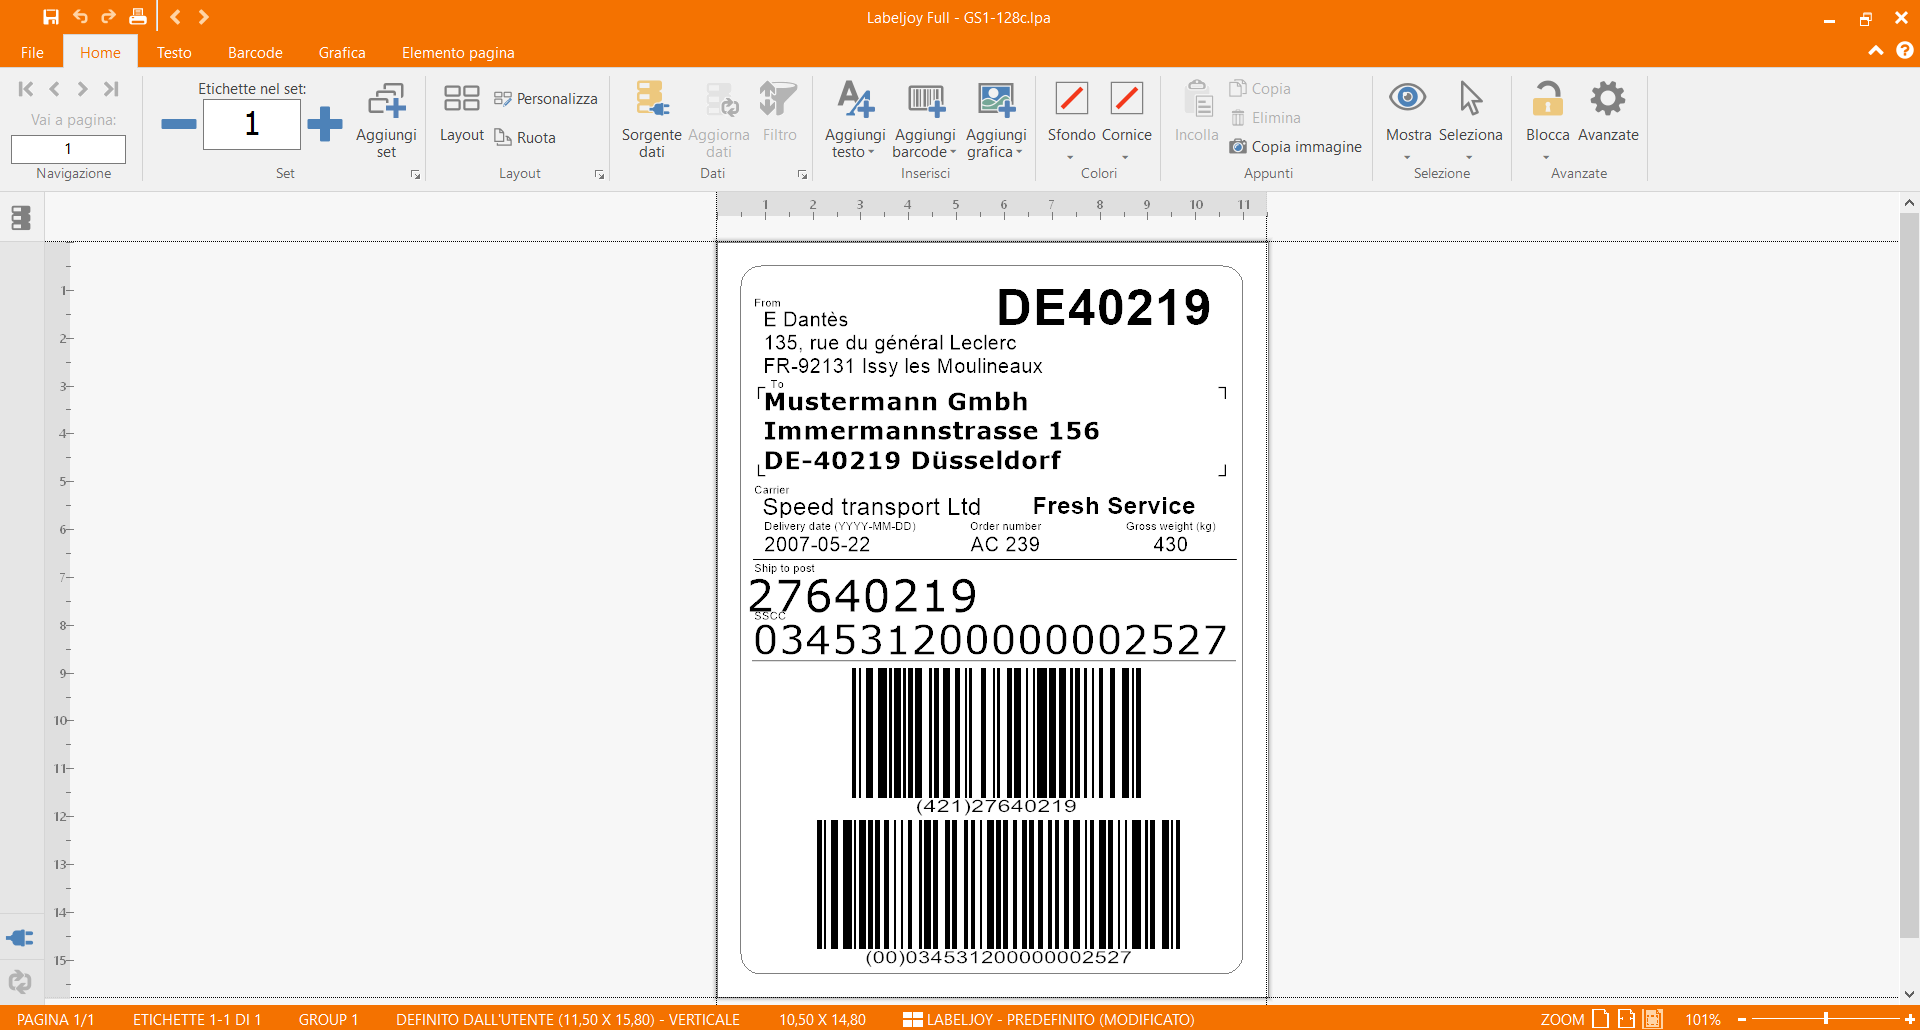Open Mostra eye dropdown
Screen dimensions: 1920x1030
coord(1408,119)
